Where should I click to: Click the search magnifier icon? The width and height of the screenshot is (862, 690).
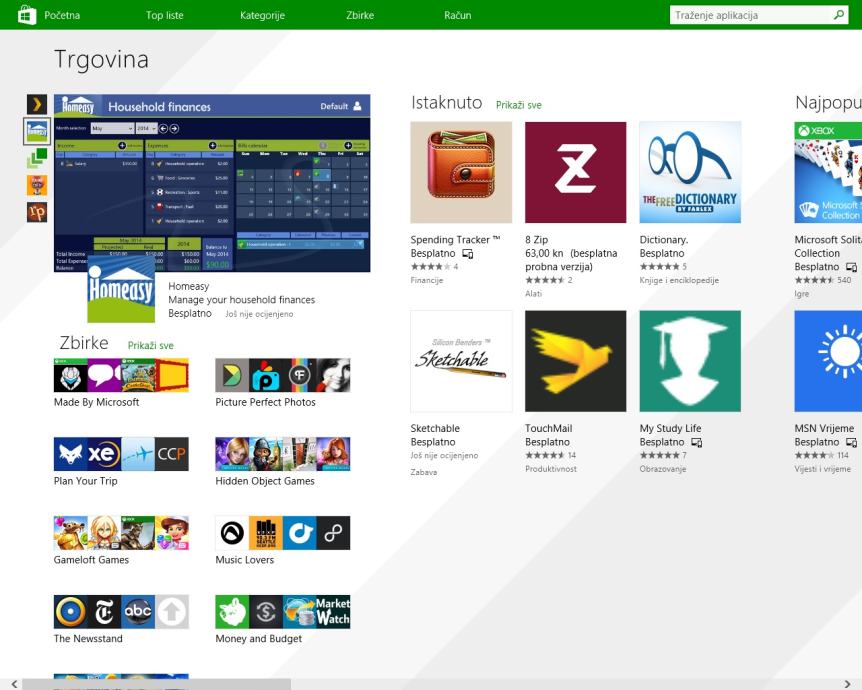pos(839,15)
